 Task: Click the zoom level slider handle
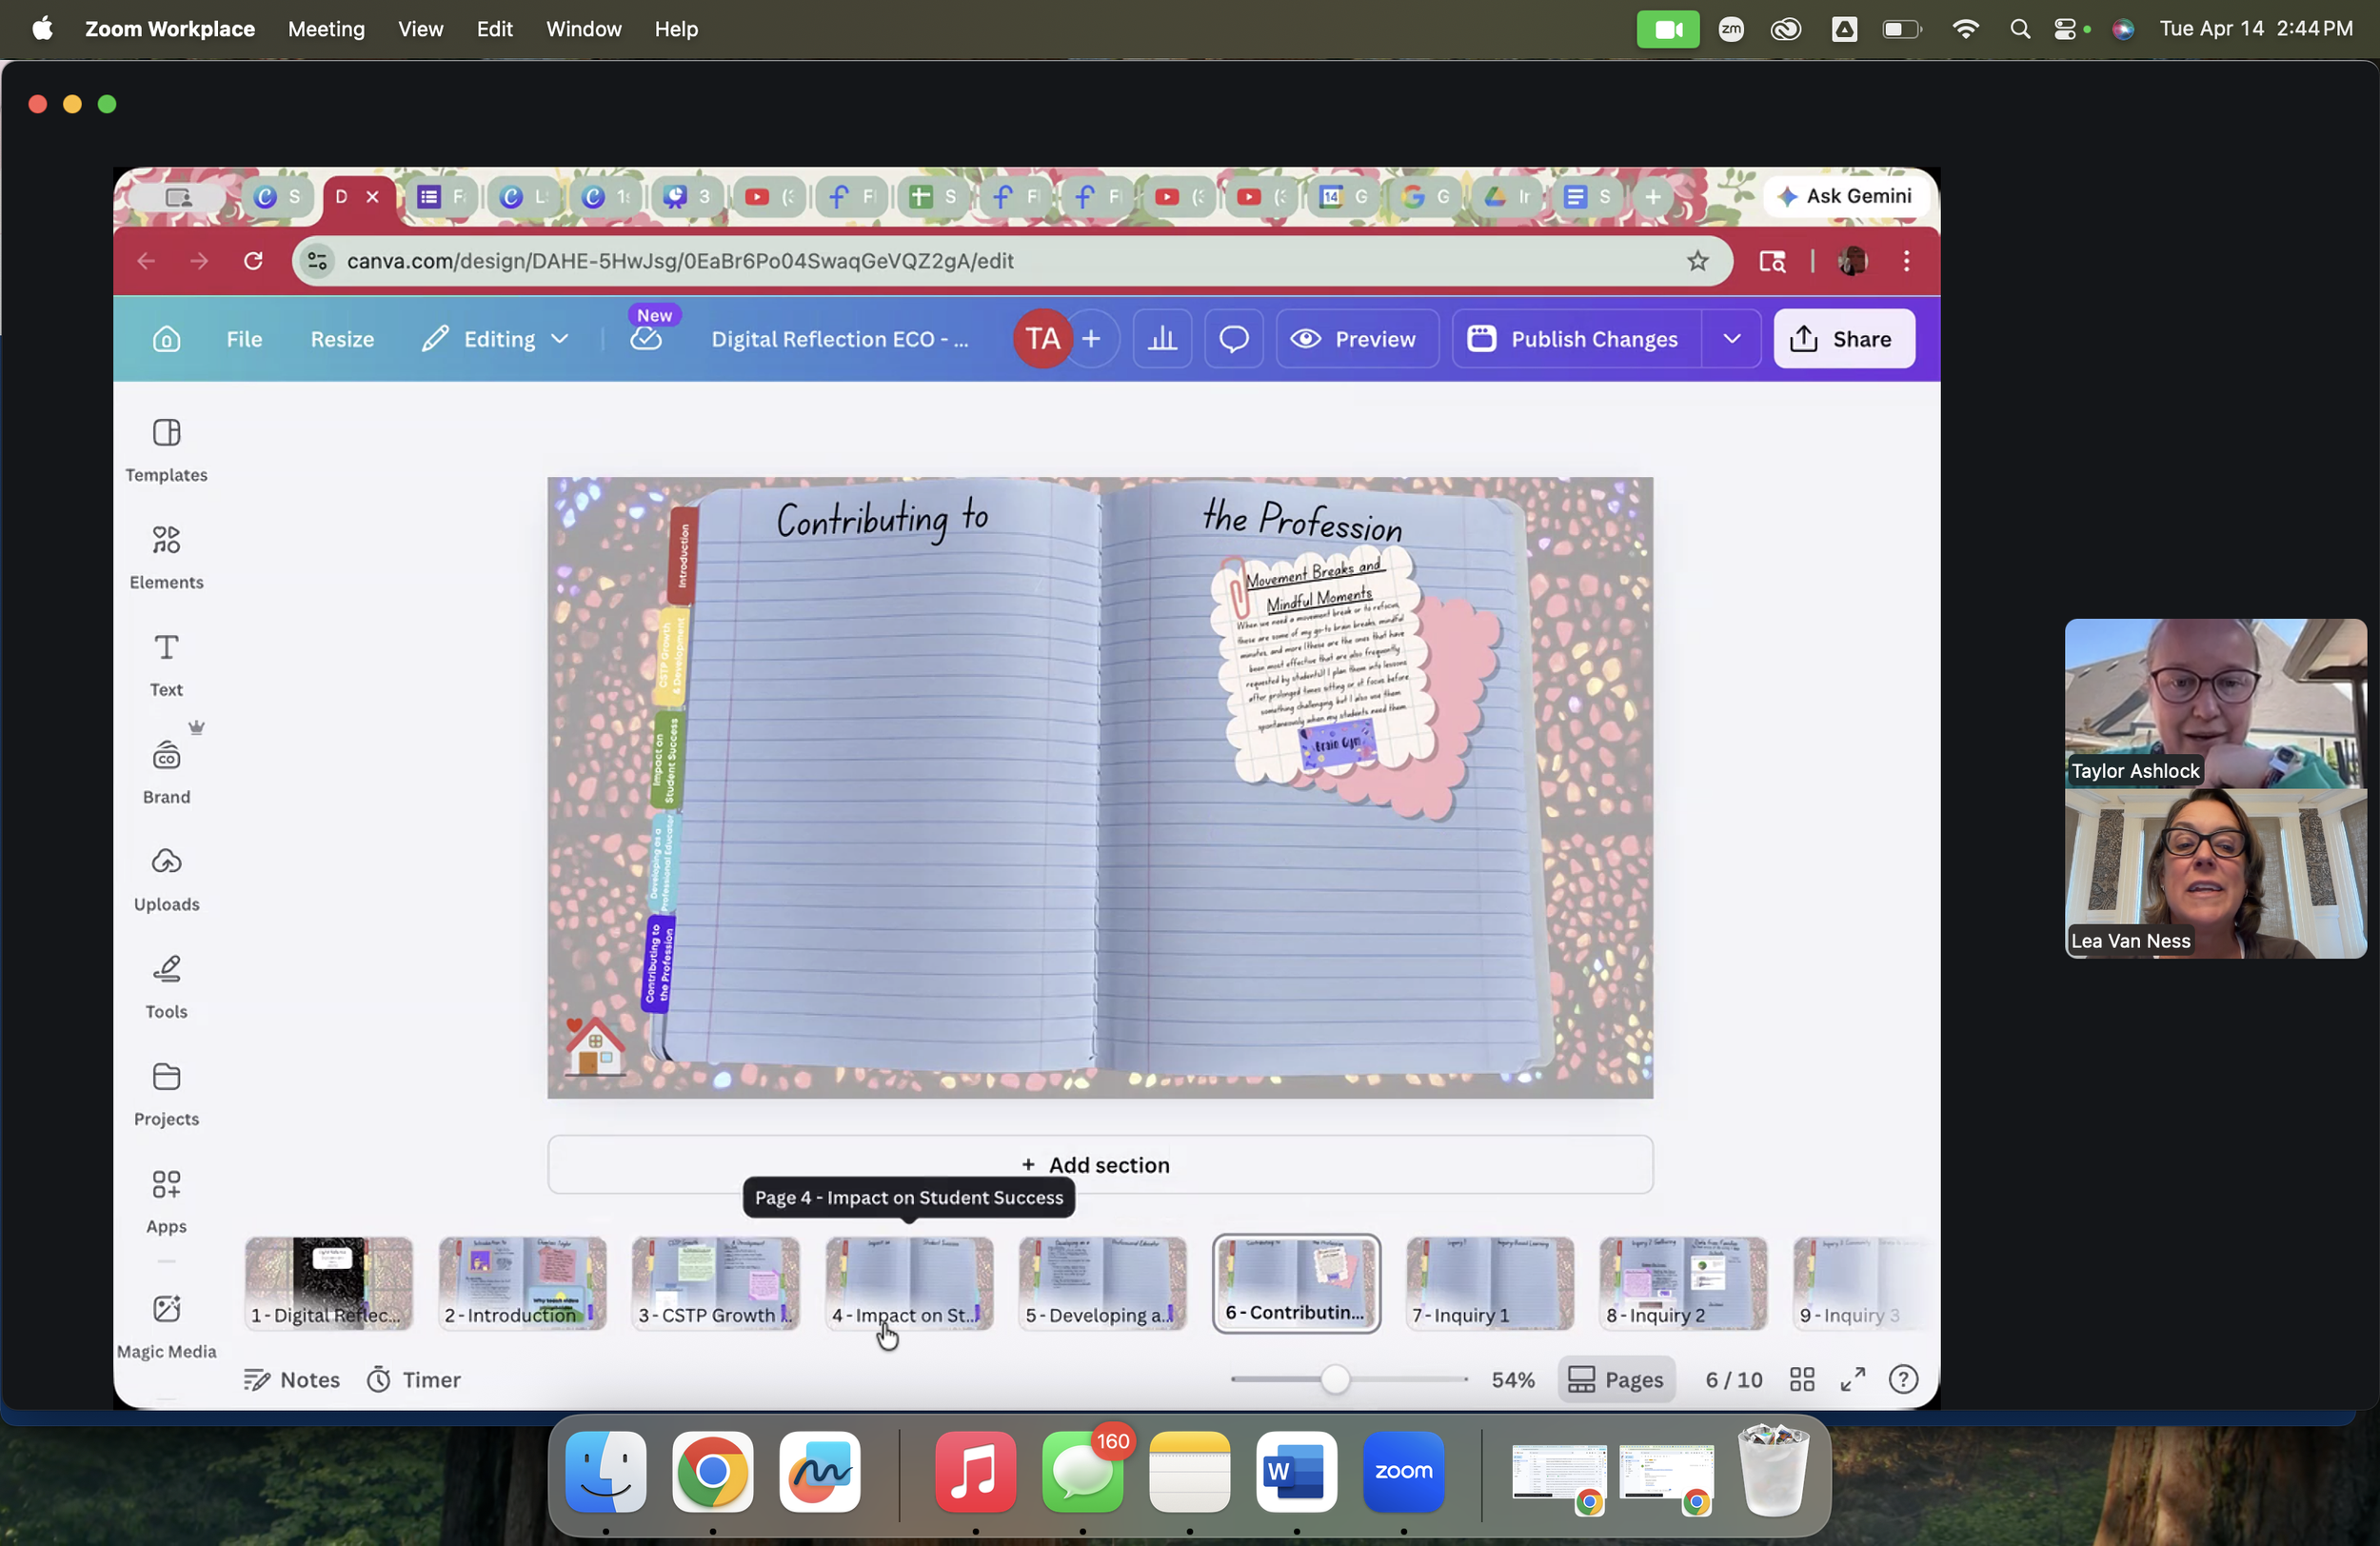(x=1334, y=1379)
